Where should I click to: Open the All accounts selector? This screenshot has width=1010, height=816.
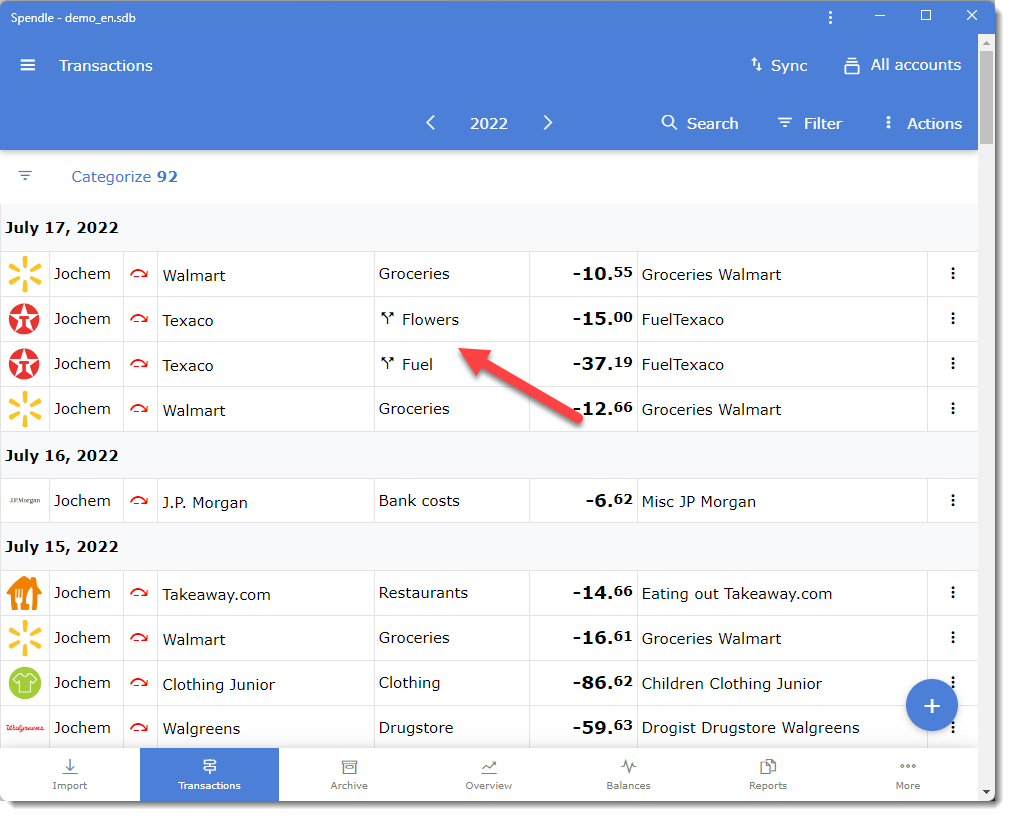[x=902, y=65]
